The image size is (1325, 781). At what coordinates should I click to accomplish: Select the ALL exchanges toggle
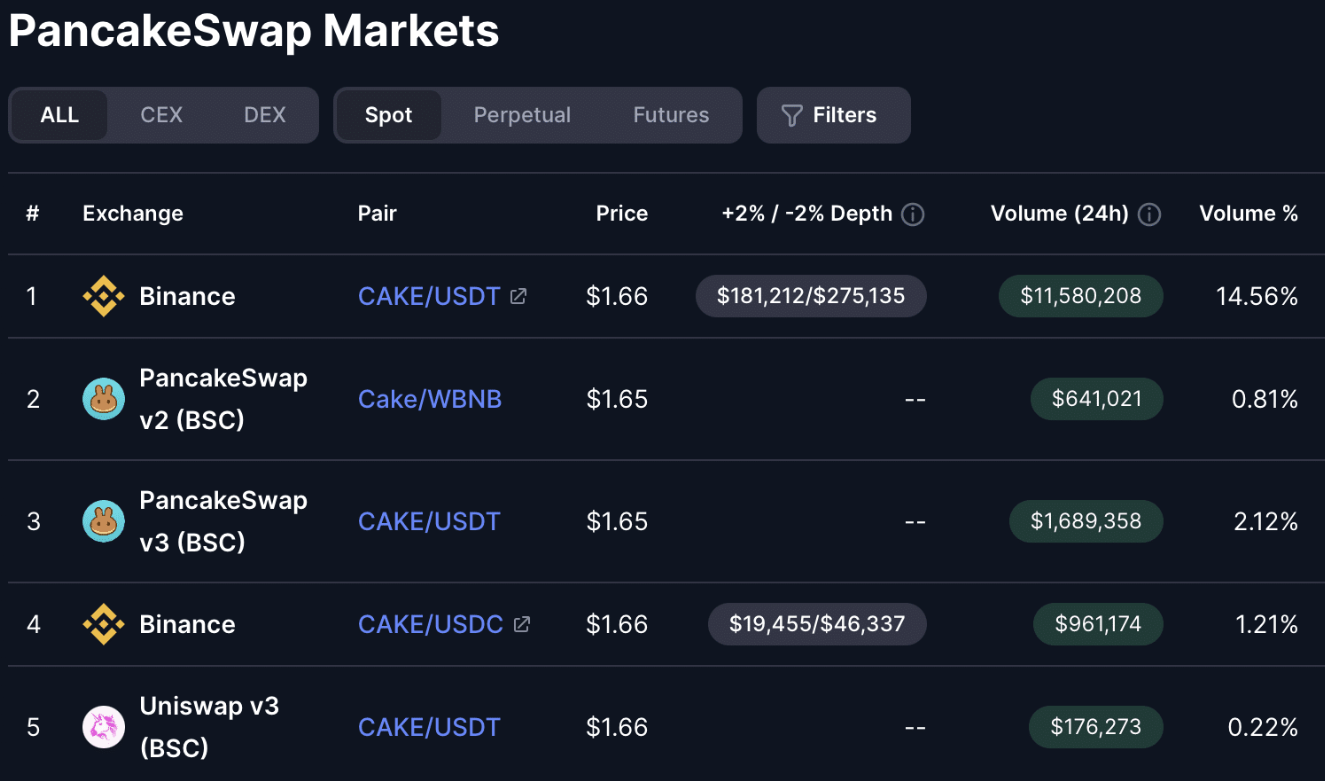coord(60,115)
